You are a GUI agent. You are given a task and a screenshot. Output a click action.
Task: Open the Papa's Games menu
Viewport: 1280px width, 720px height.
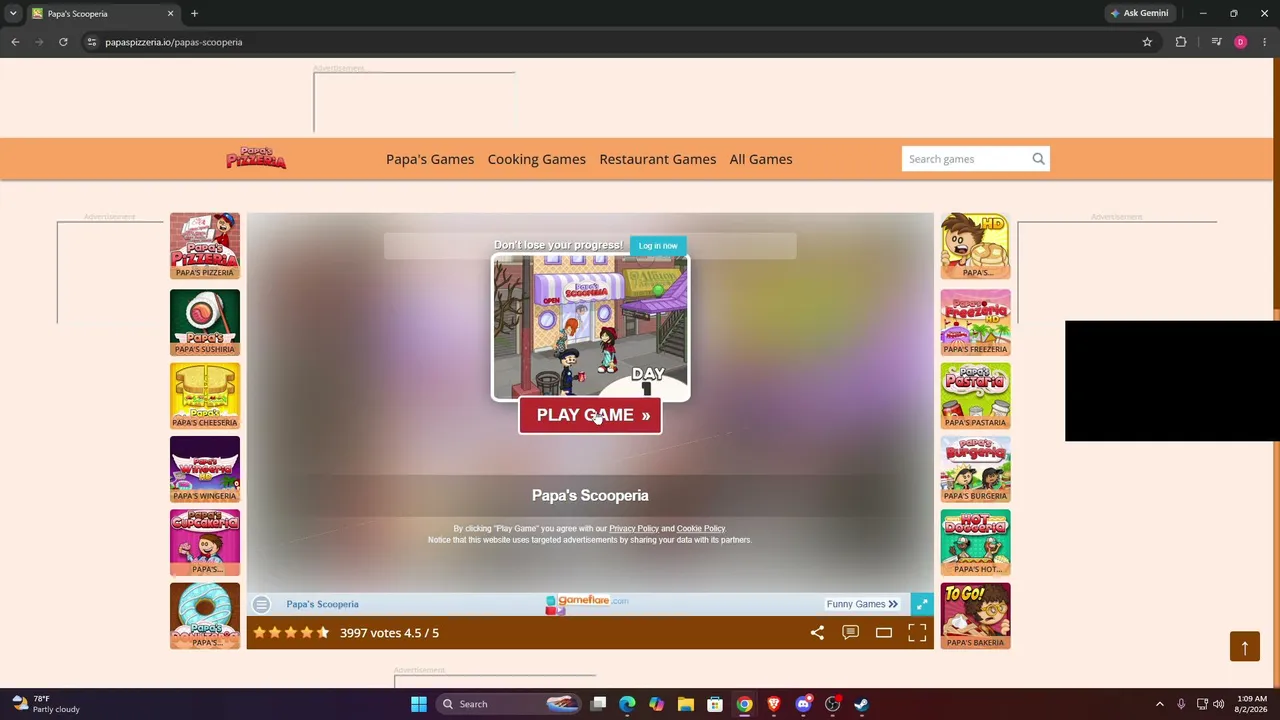click(x=430, y=159)
